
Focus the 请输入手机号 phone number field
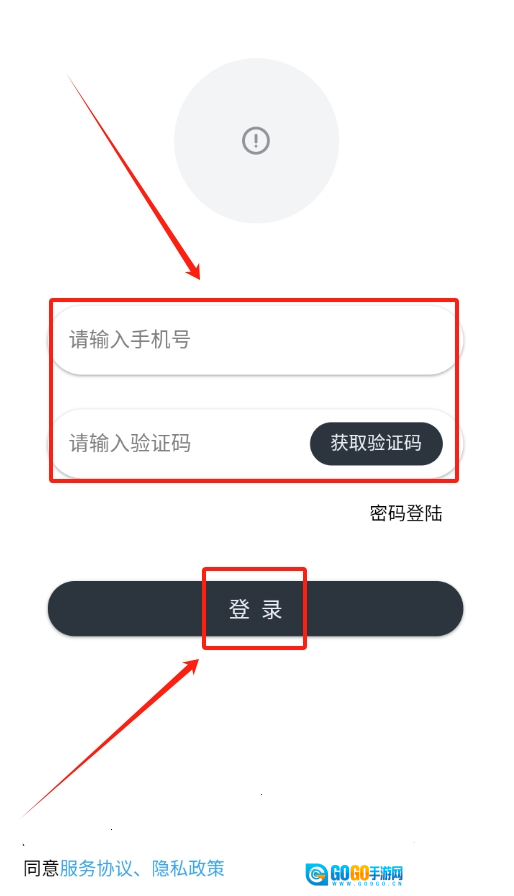point(255,340)
